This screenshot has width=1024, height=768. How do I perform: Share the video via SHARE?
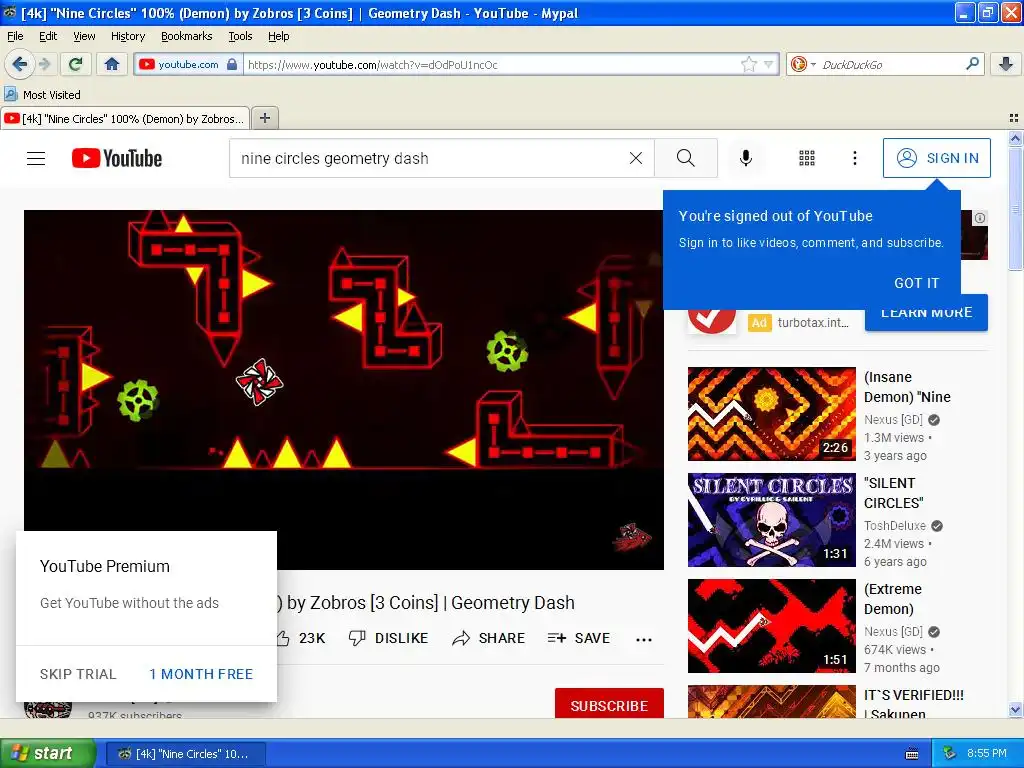click(488, 638)
